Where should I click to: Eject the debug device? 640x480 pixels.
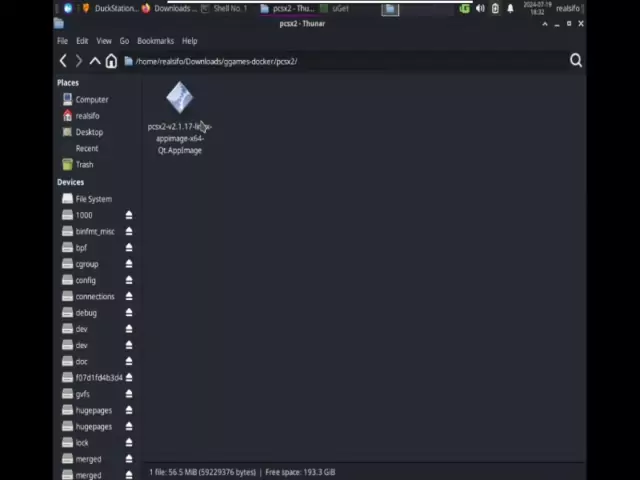click(128, 313)
